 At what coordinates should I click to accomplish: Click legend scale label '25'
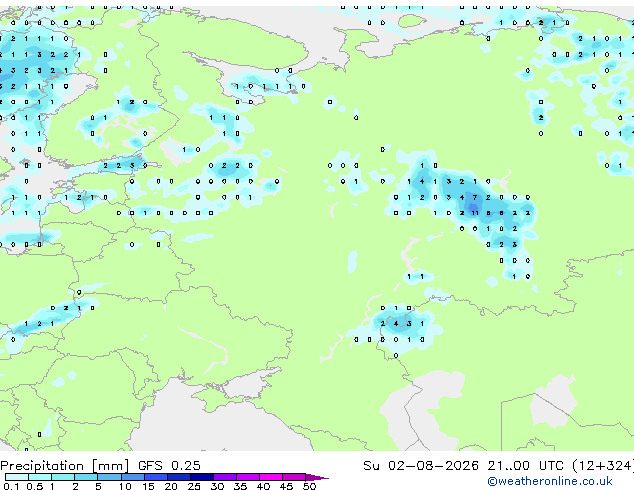194,486
